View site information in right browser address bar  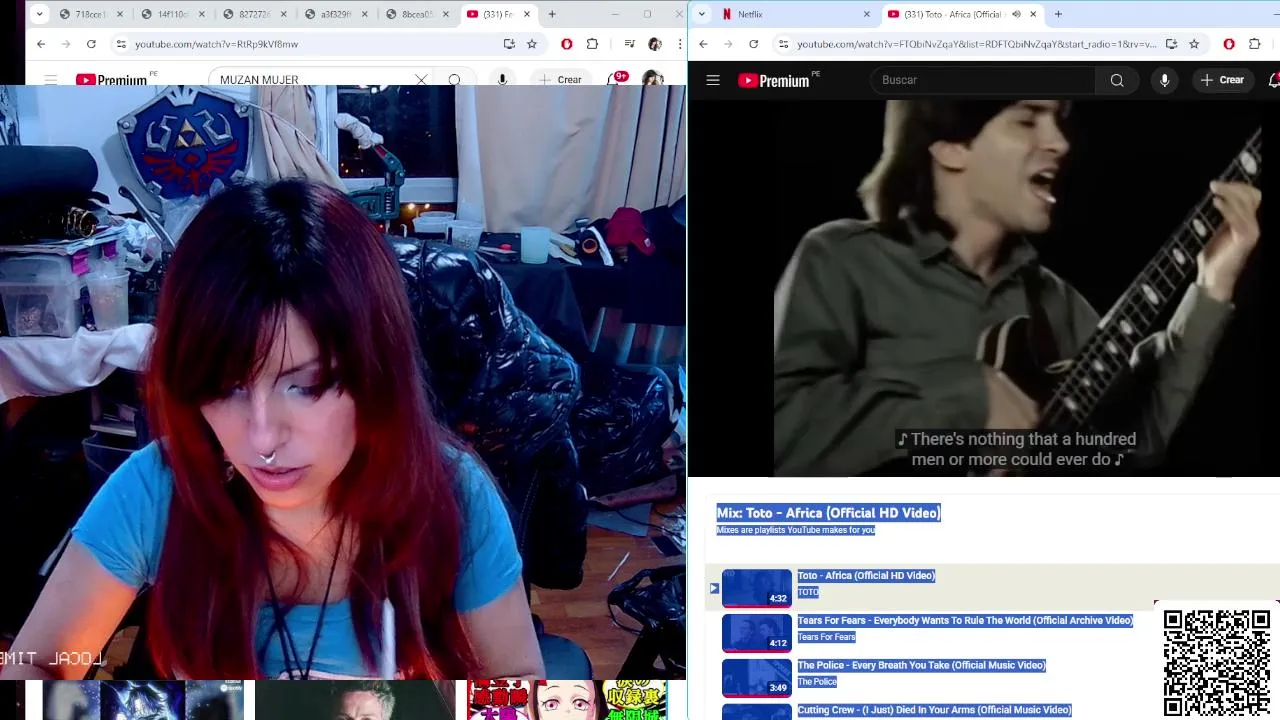pos(783,44)
